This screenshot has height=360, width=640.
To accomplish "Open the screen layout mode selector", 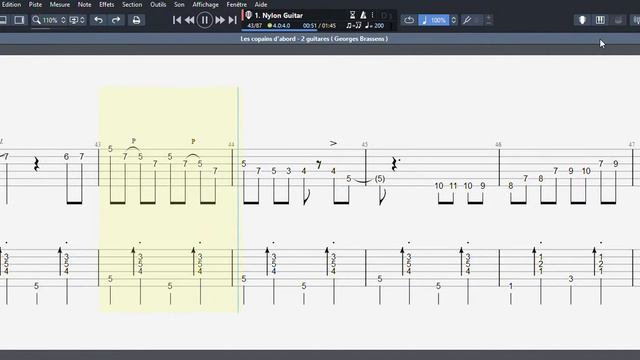I will pyautogui.click(x=74, y=20).
